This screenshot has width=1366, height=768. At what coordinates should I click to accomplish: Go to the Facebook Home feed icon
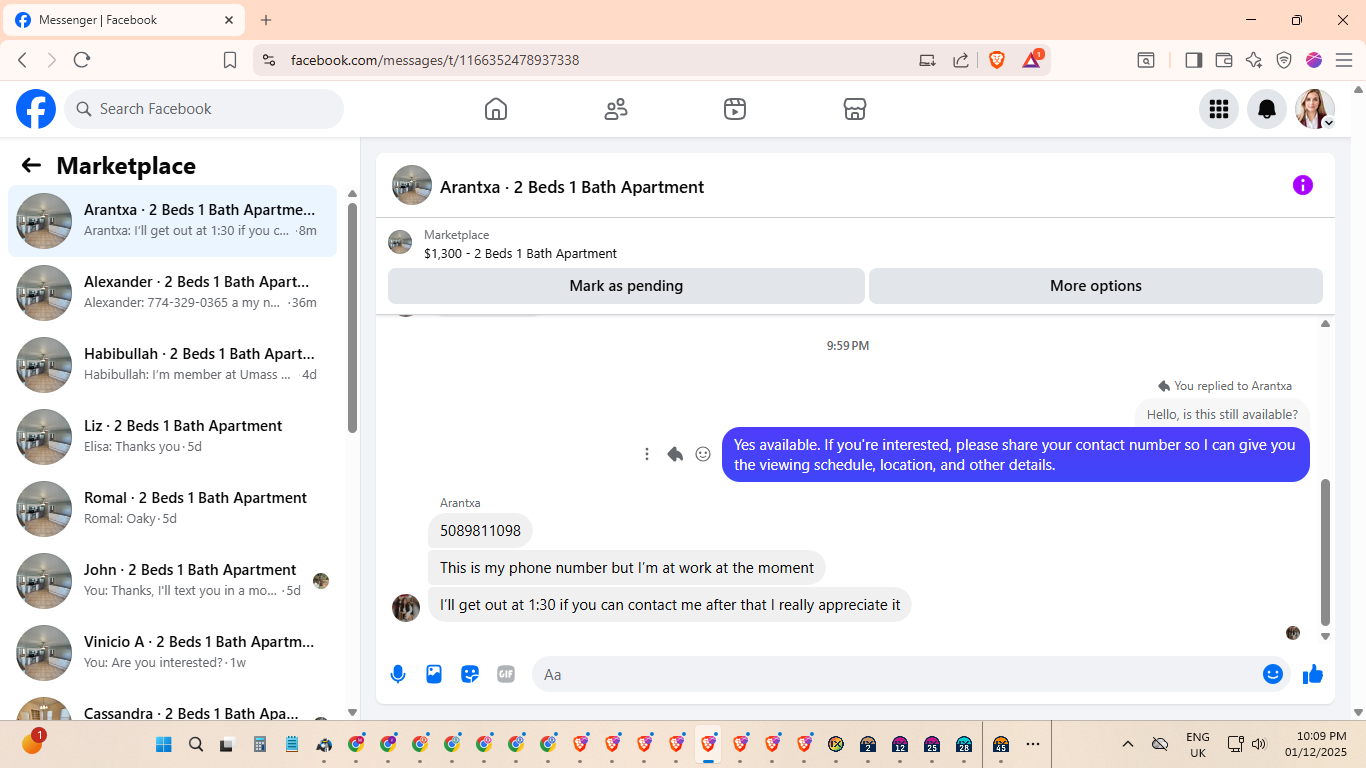[496, 109]
